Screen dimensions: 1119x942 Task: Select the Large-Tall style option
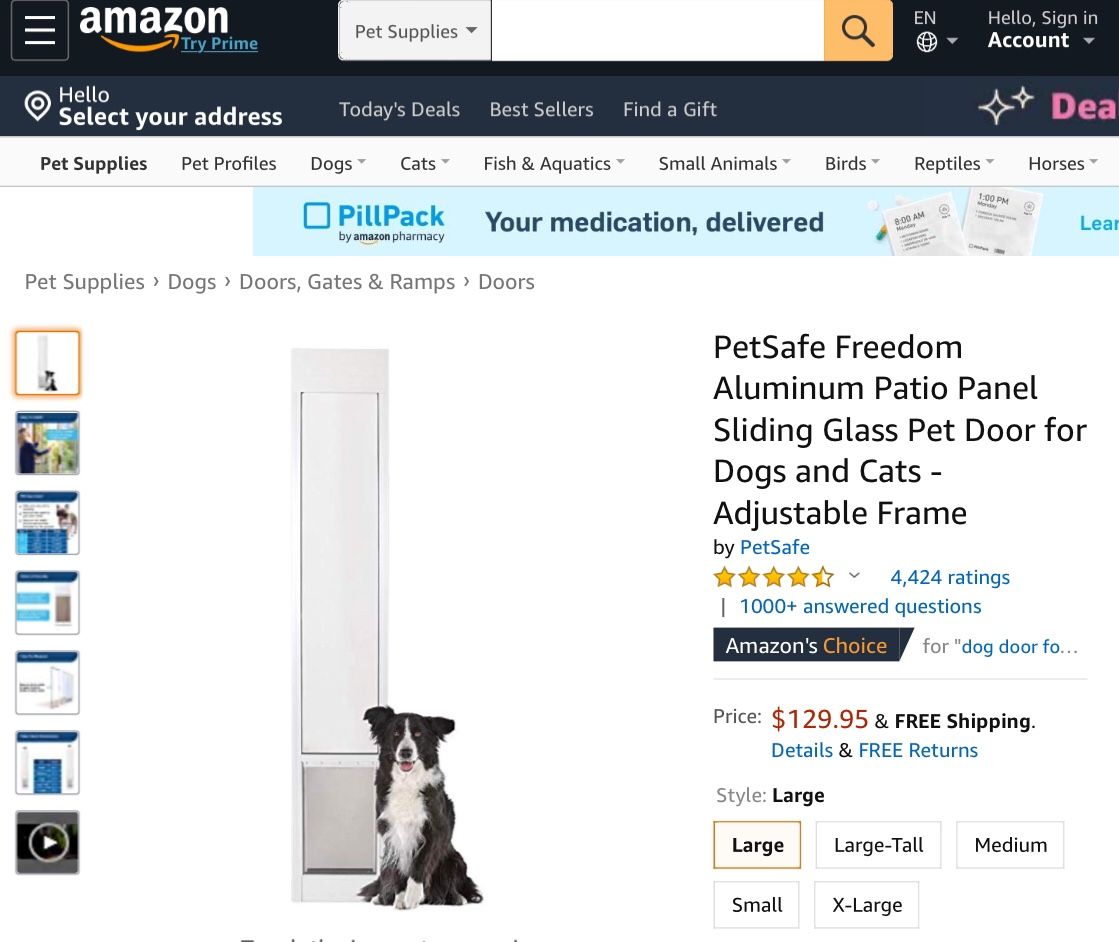point(878,845)
